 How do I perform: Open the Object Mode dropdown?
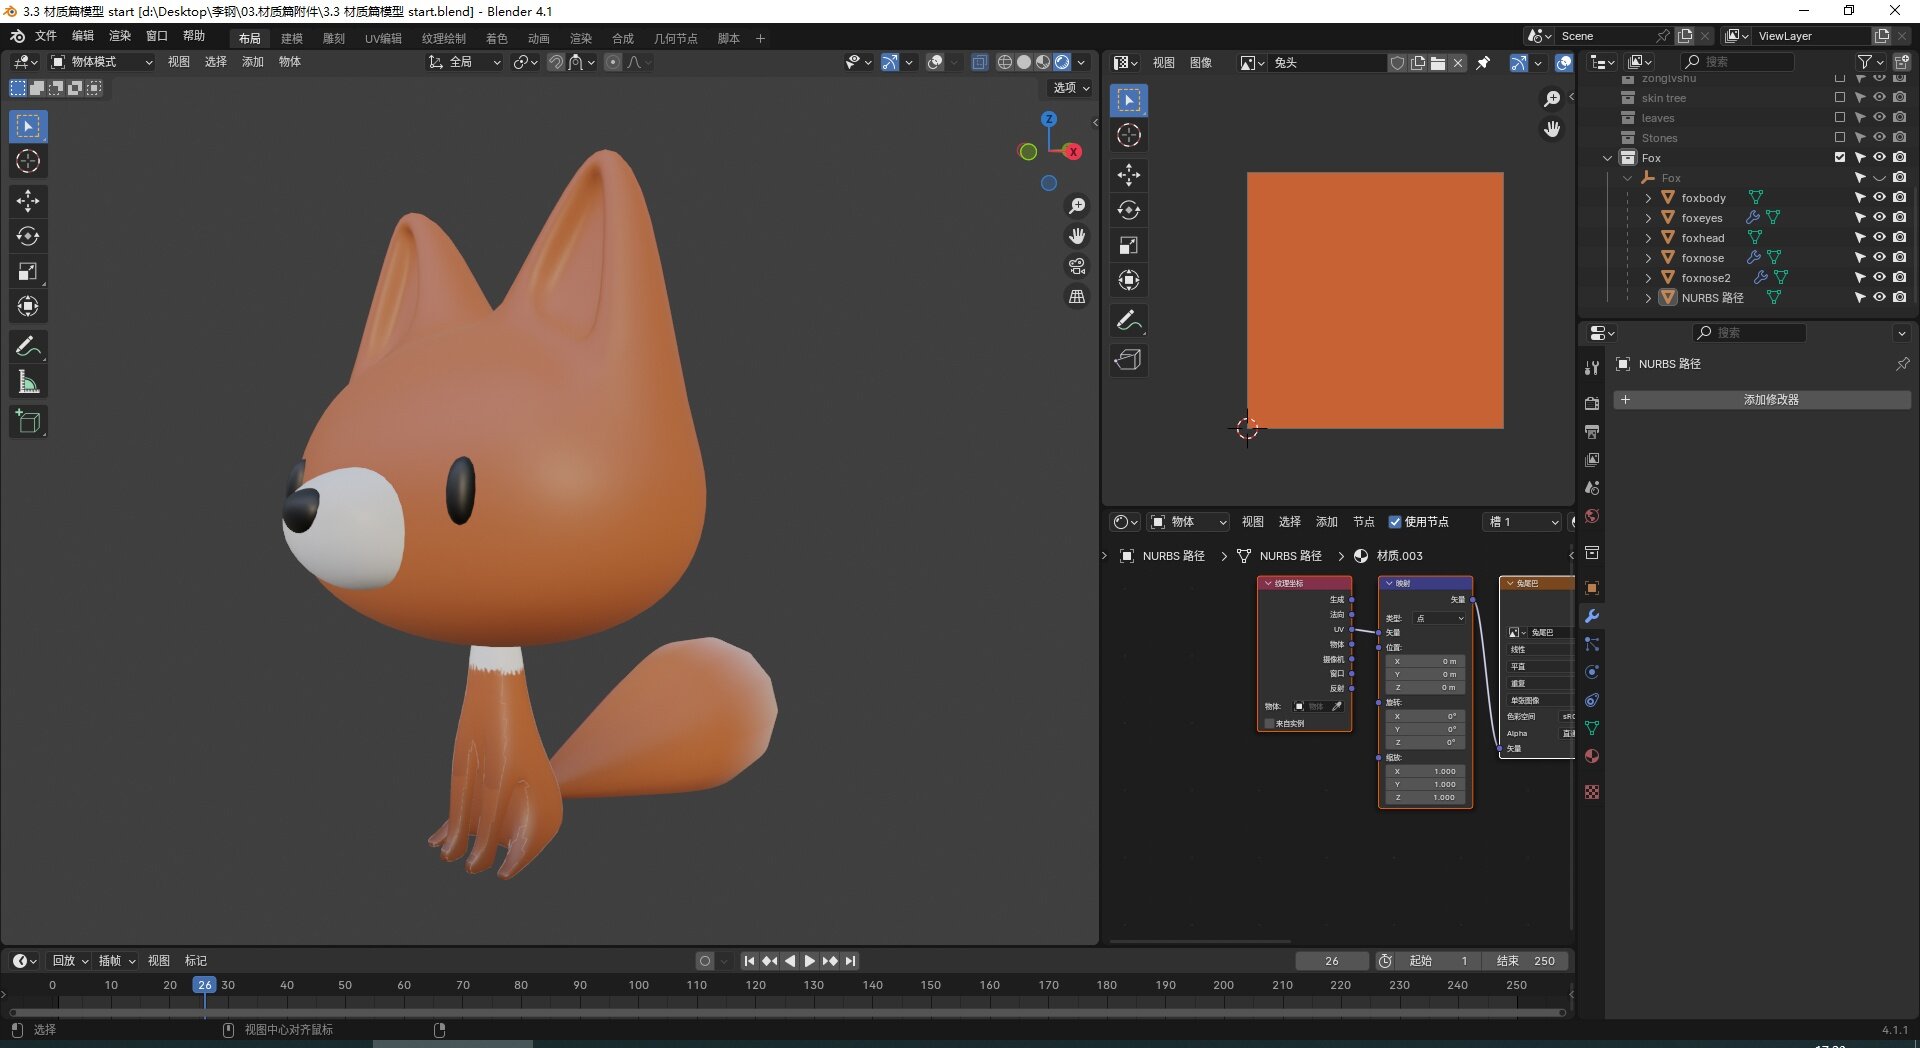click(102, 62)
